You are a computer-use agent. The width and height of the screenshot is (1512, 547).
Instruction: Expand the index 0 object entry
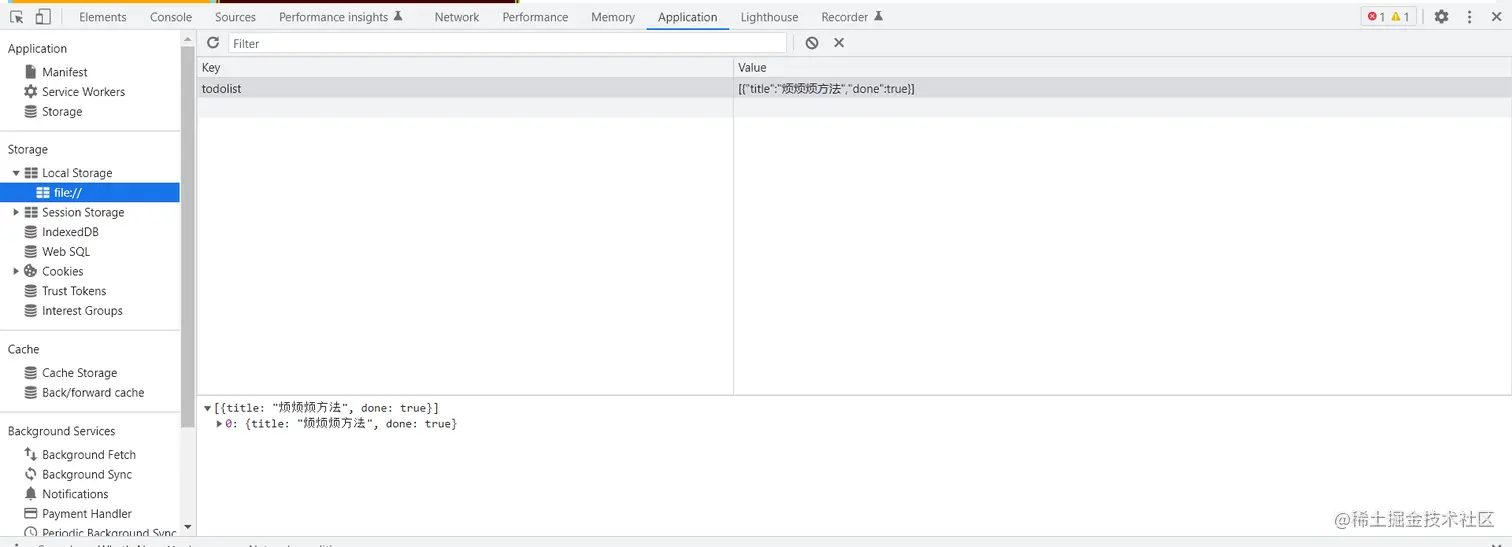pos(220,424)
